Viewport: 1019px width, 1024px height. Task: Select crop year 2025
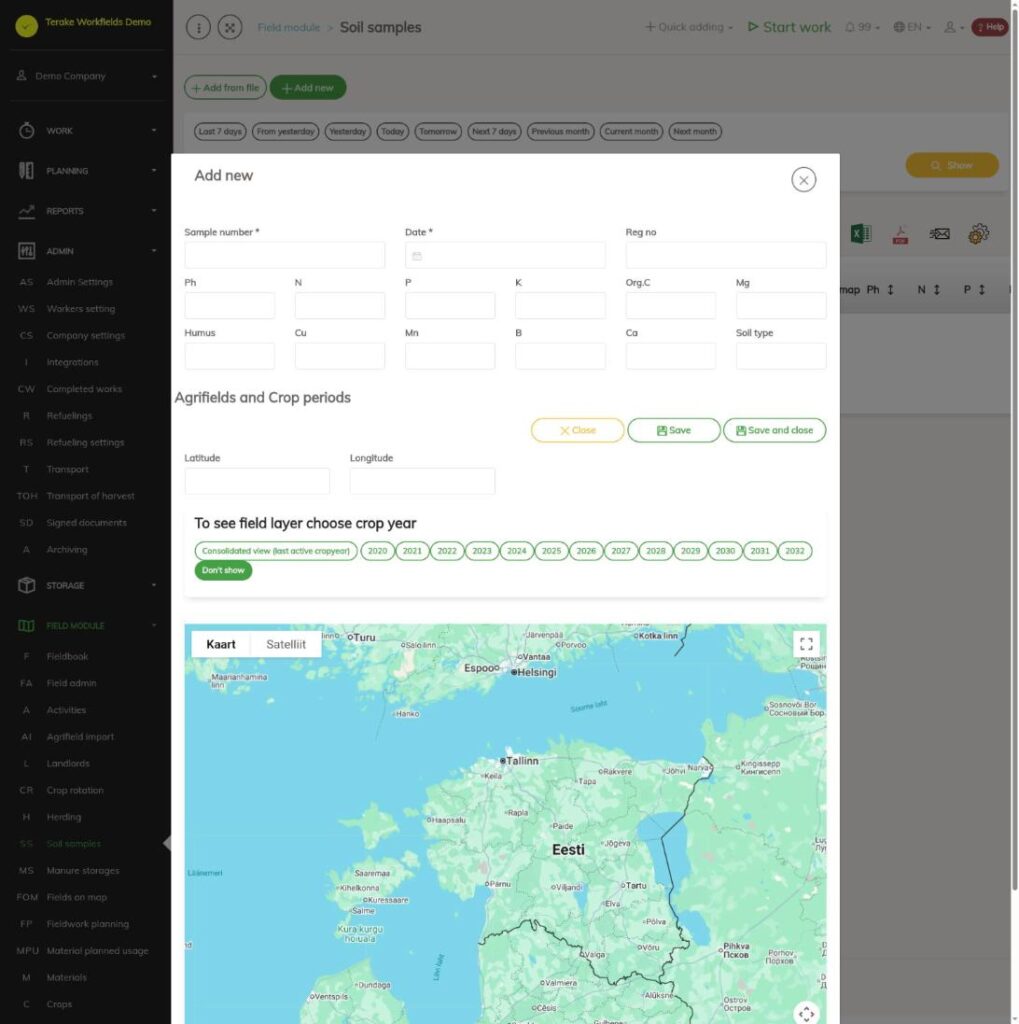(551, 551)
